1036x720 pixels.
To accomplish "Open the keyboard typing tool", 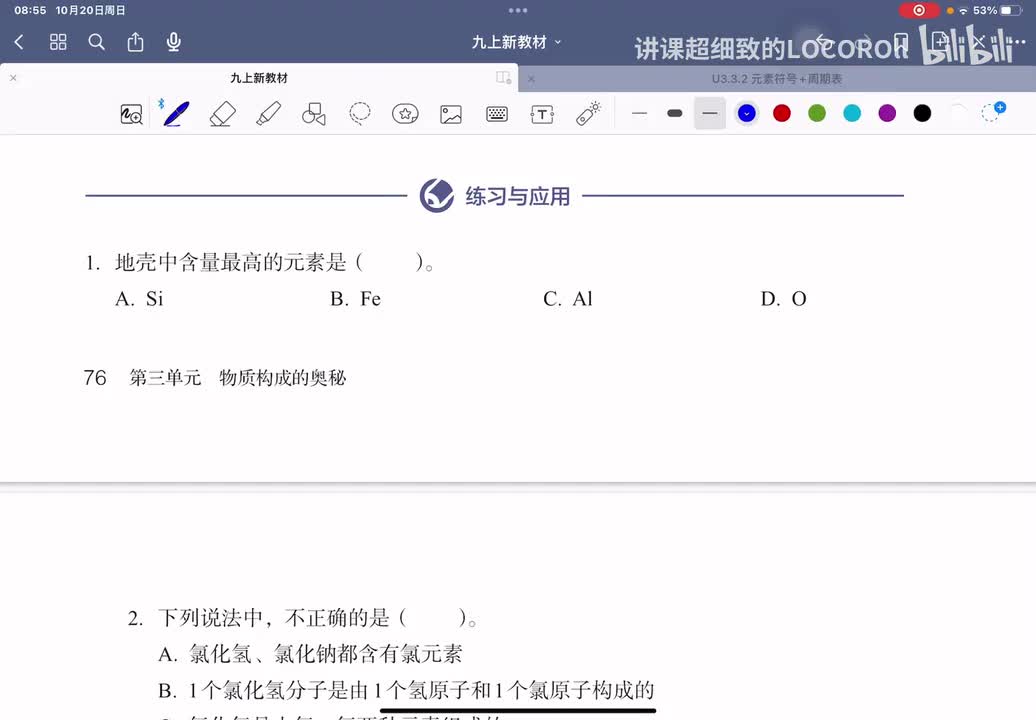I will pos(497,114).
